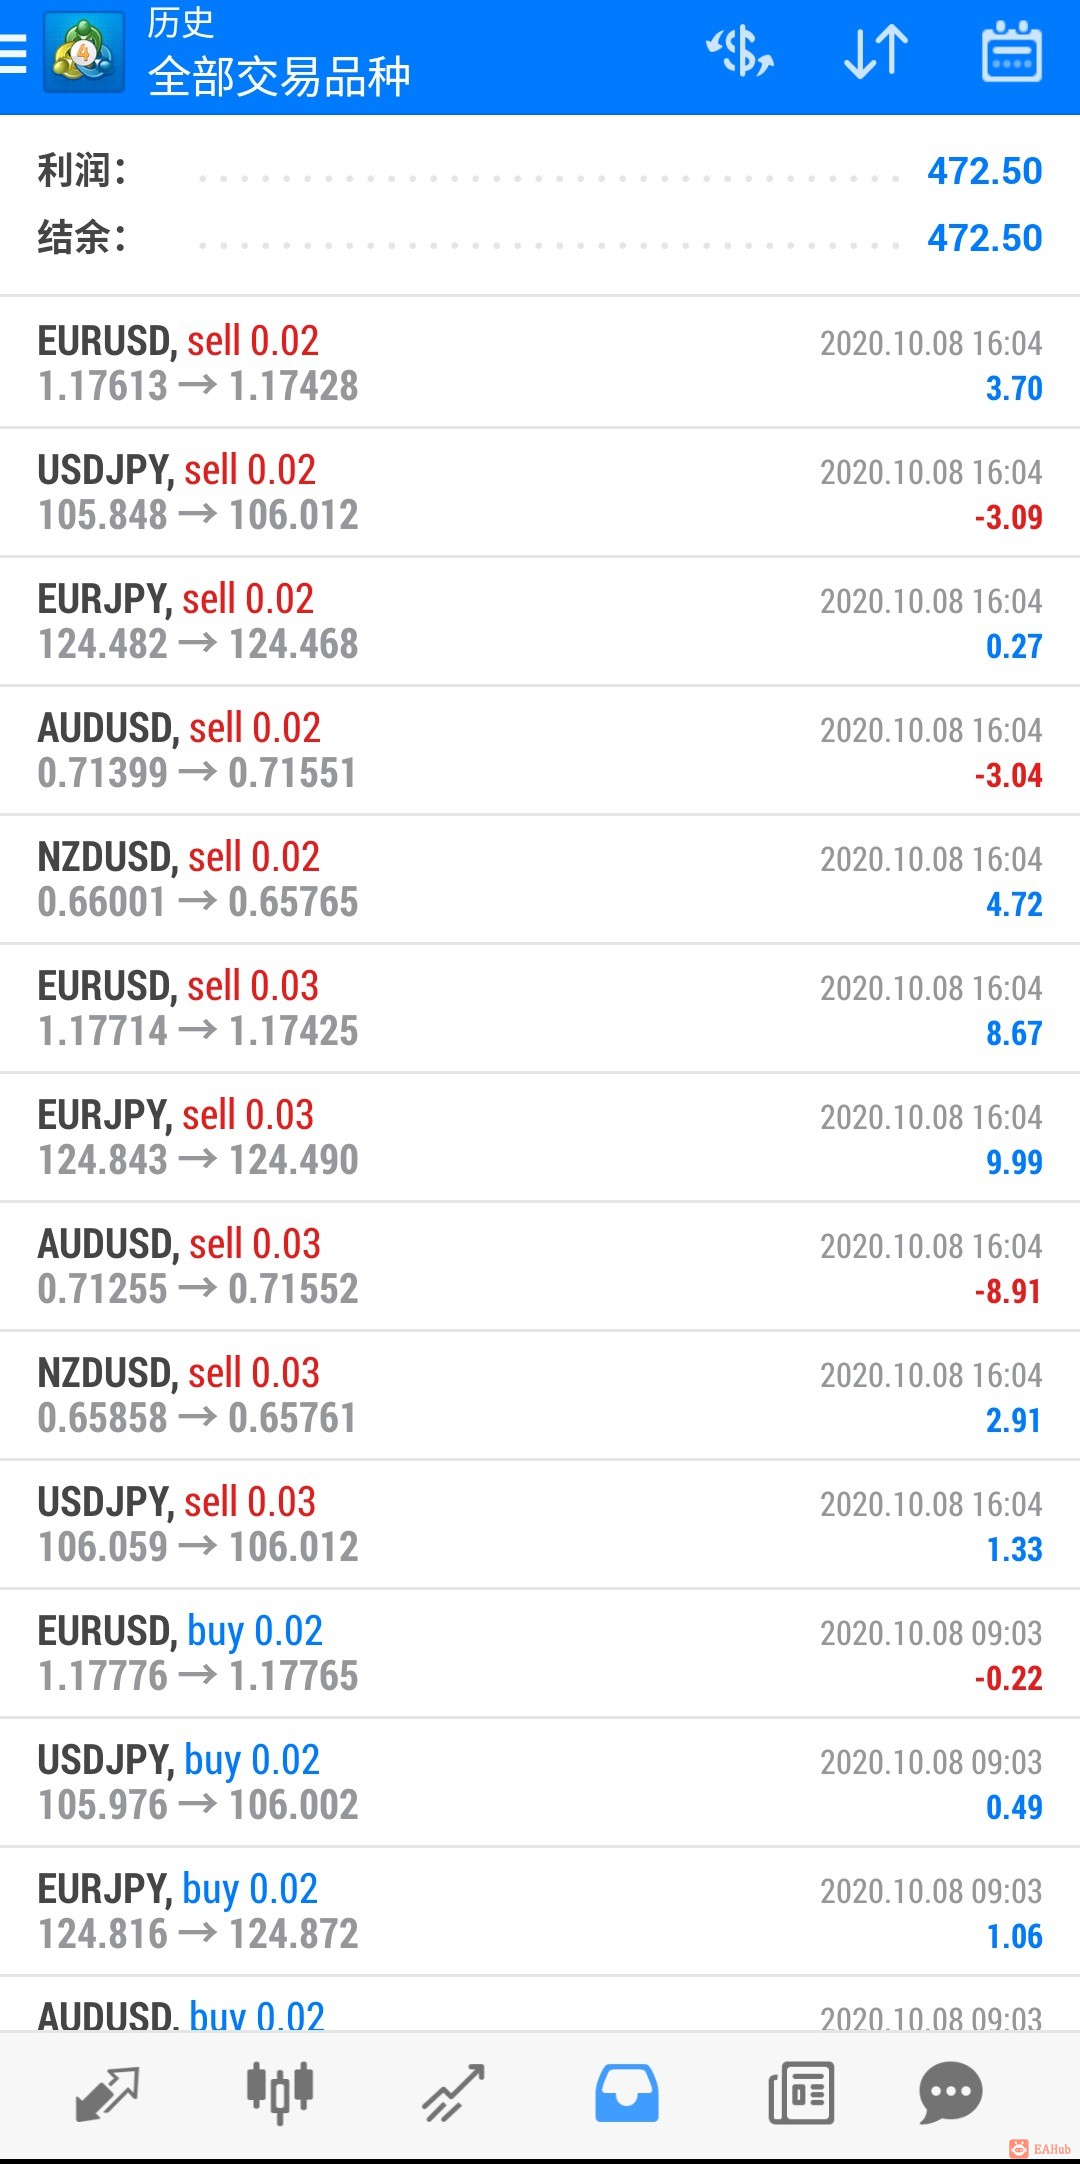Select the EURJPY sell 0.03 row showing 9.99
The width and height of the screenshot is (1080, 2164).
click(540, 1137)
